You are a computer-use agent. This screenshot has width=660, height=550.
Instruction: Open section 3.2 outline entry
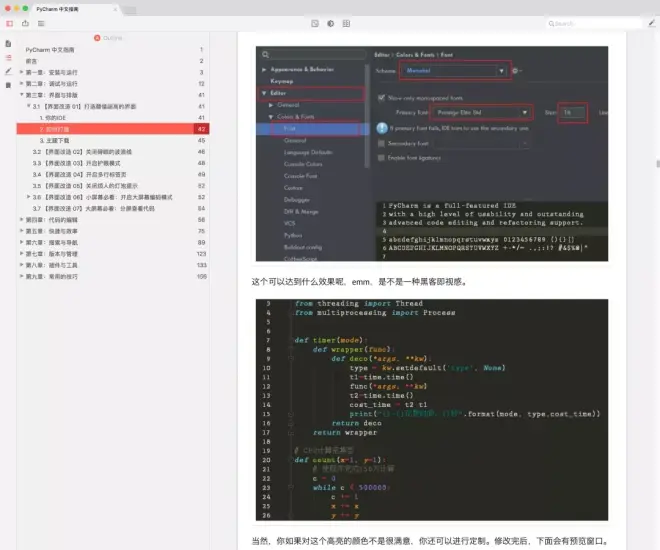click(x=82, y=152)
